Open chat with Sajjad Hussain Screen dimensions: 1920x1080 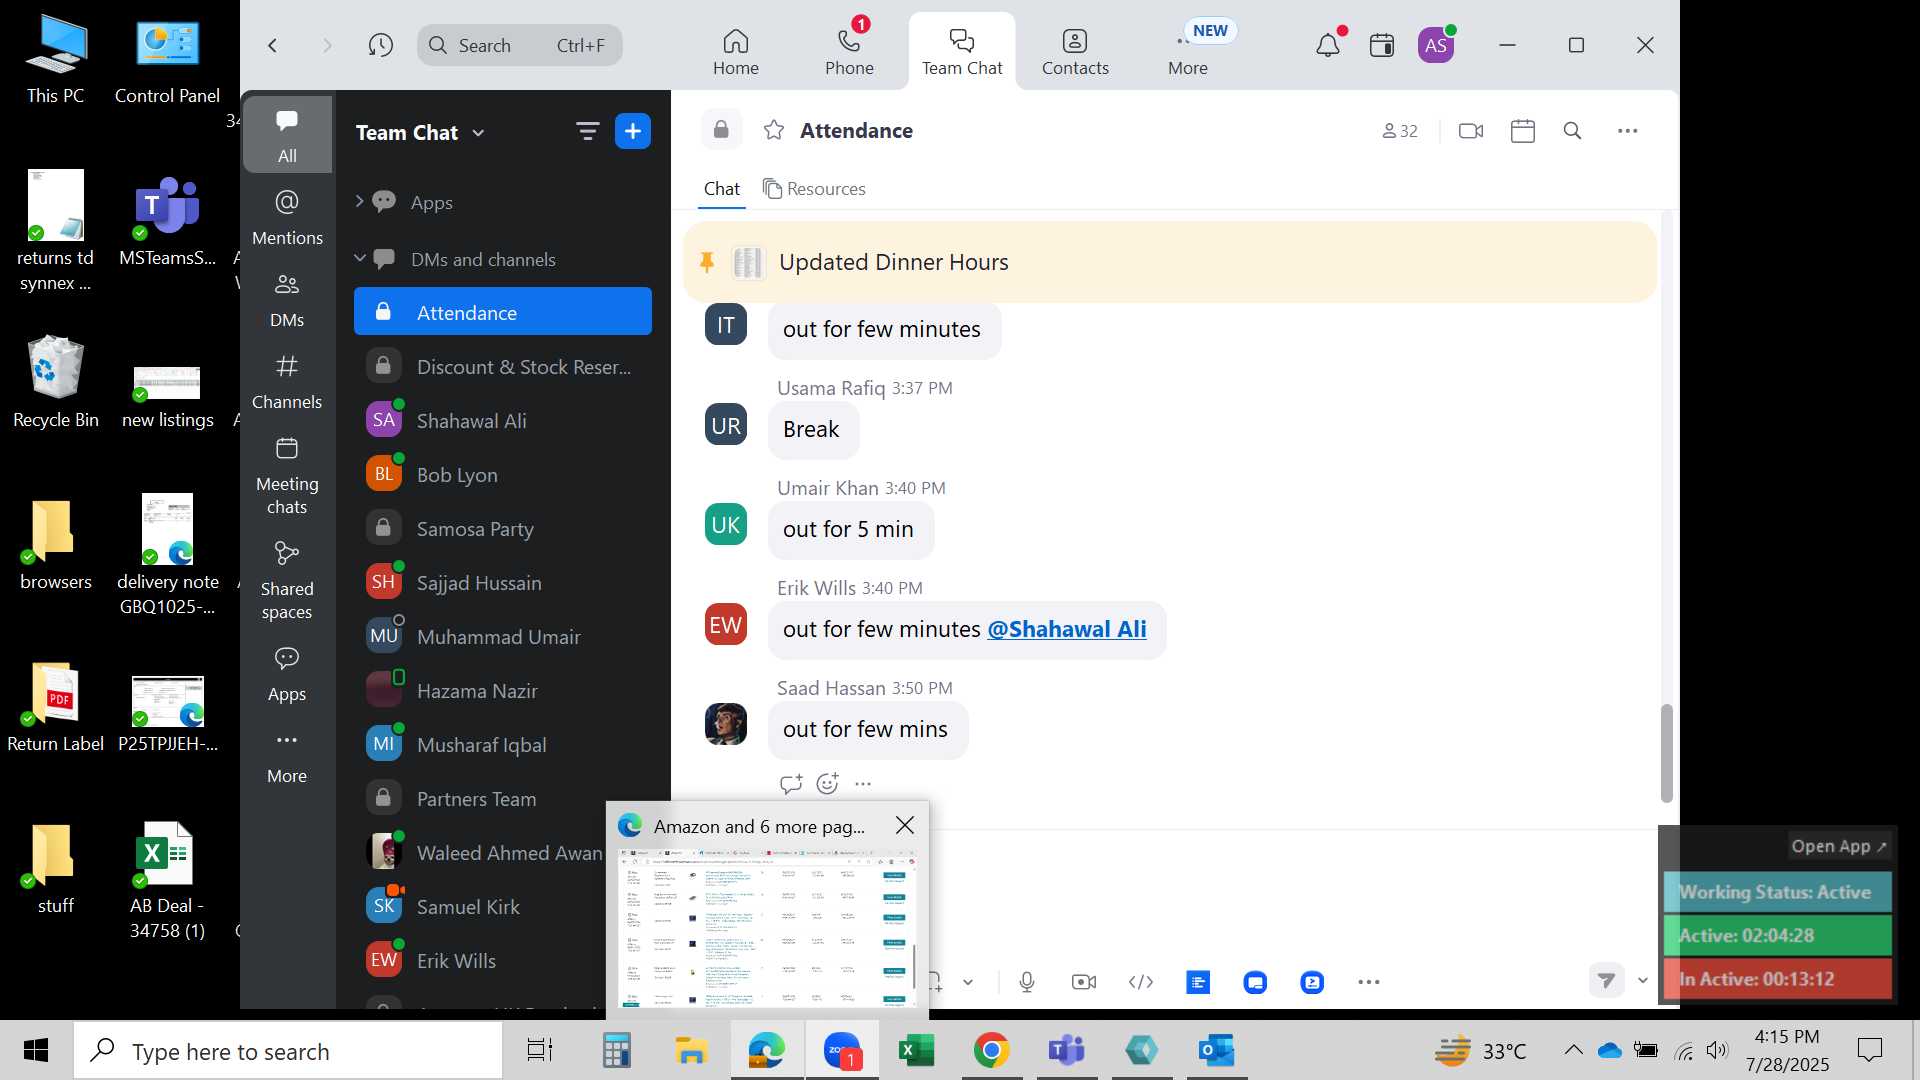pos(502,582)
